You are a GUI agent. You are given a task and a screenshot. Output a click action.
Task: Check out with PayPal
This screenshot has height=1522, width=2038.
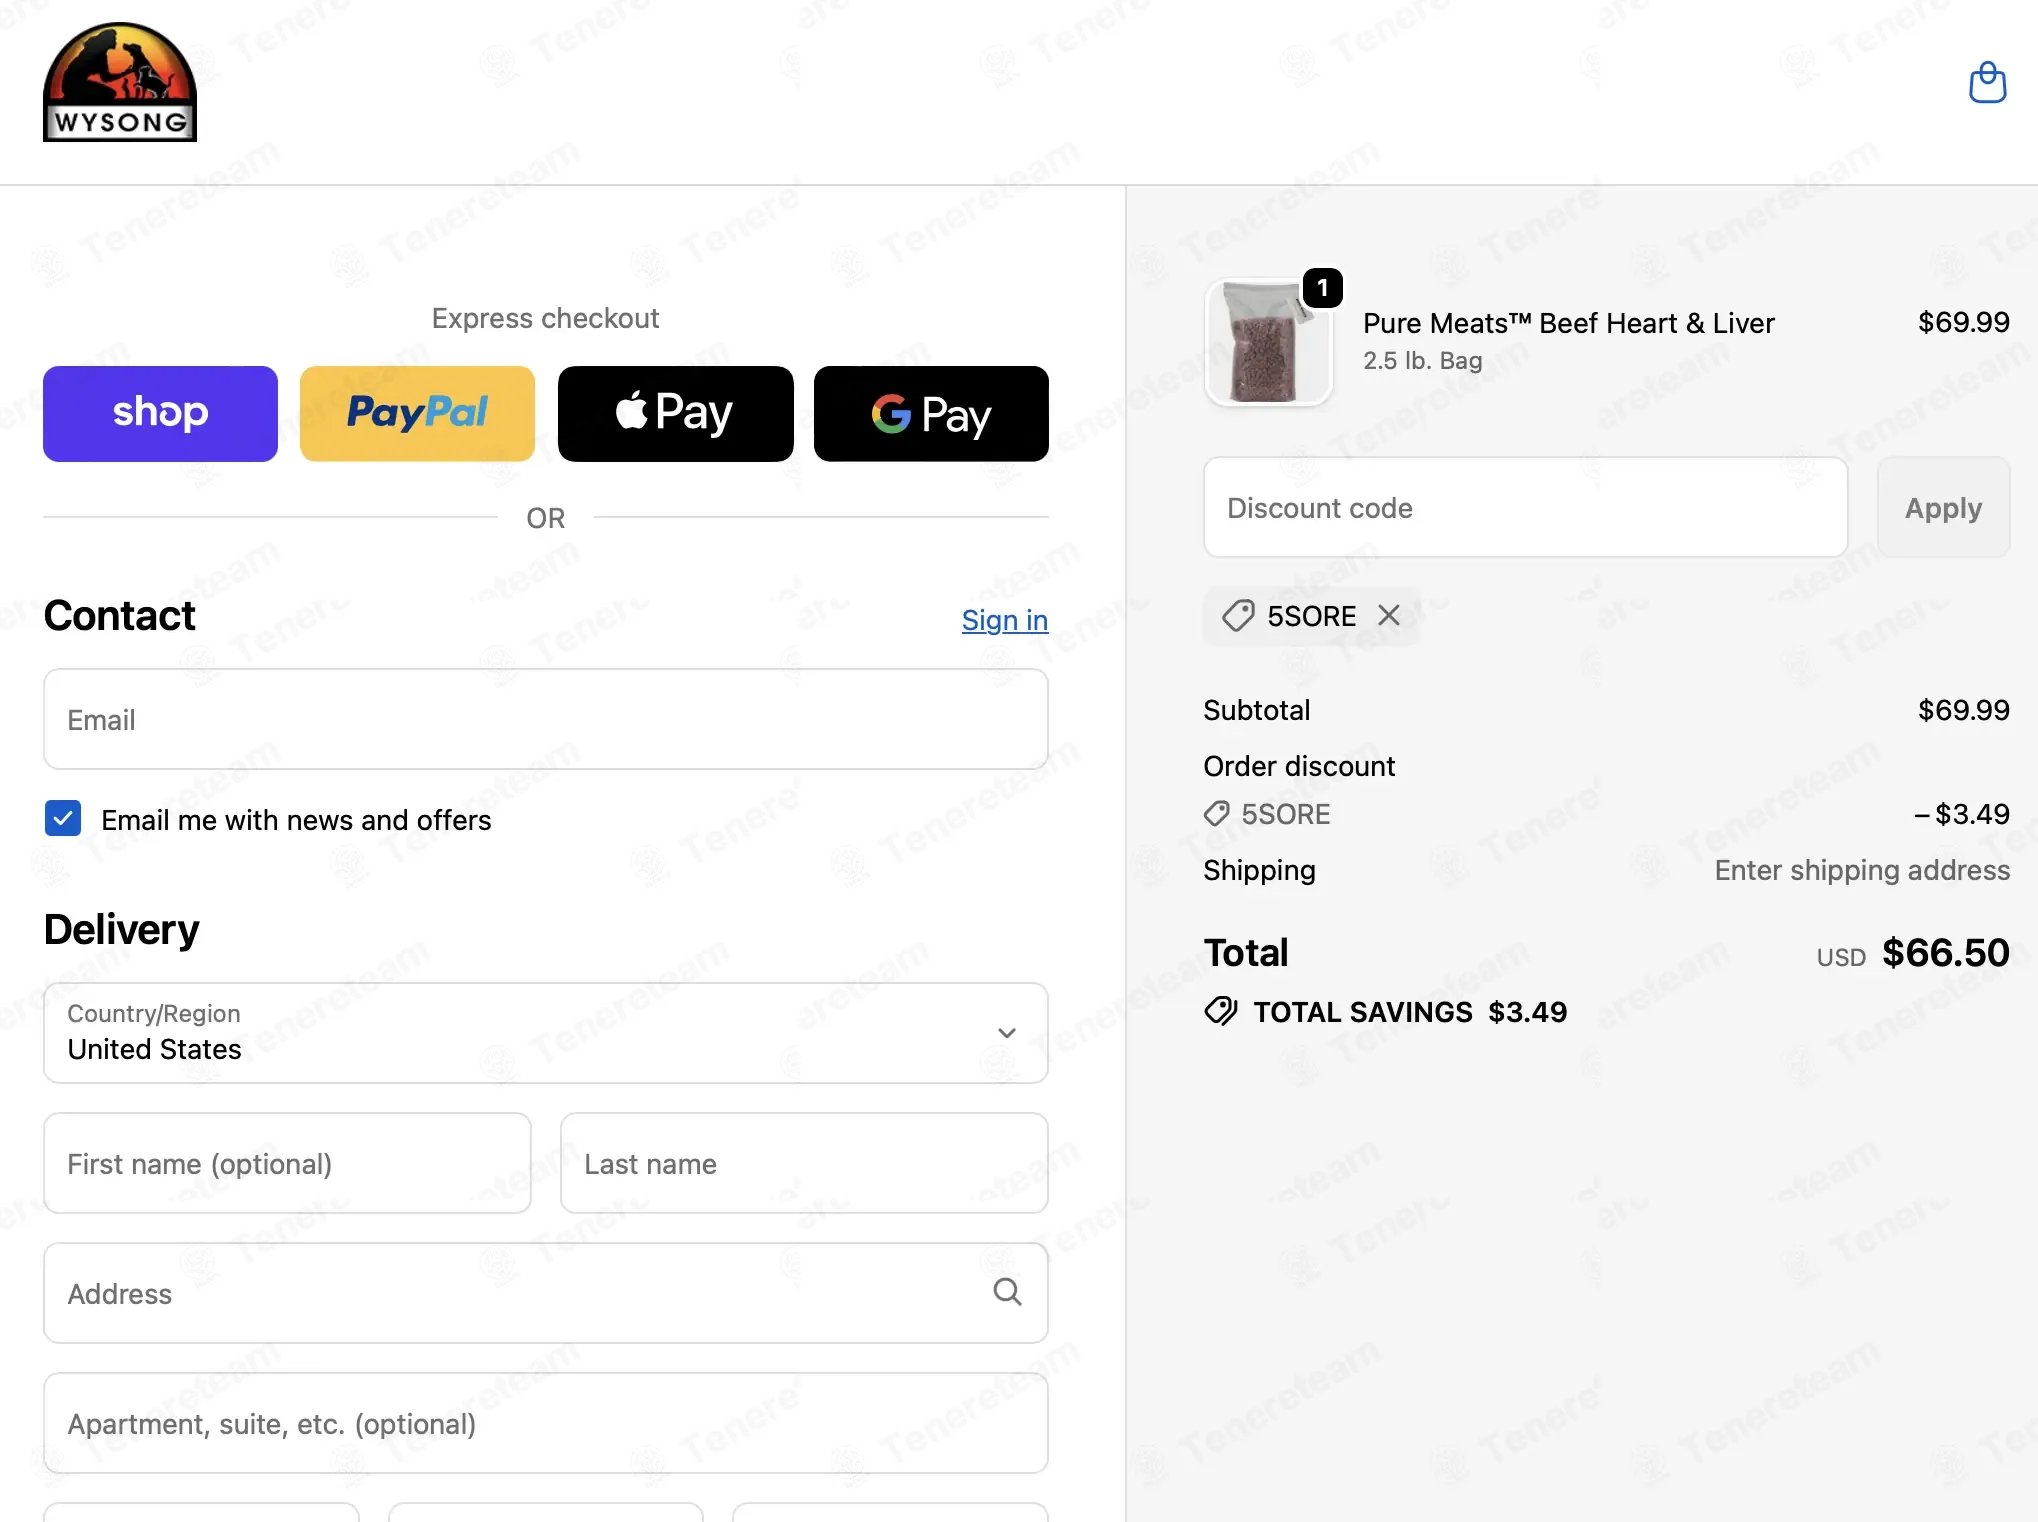click(x=417, y=413)
